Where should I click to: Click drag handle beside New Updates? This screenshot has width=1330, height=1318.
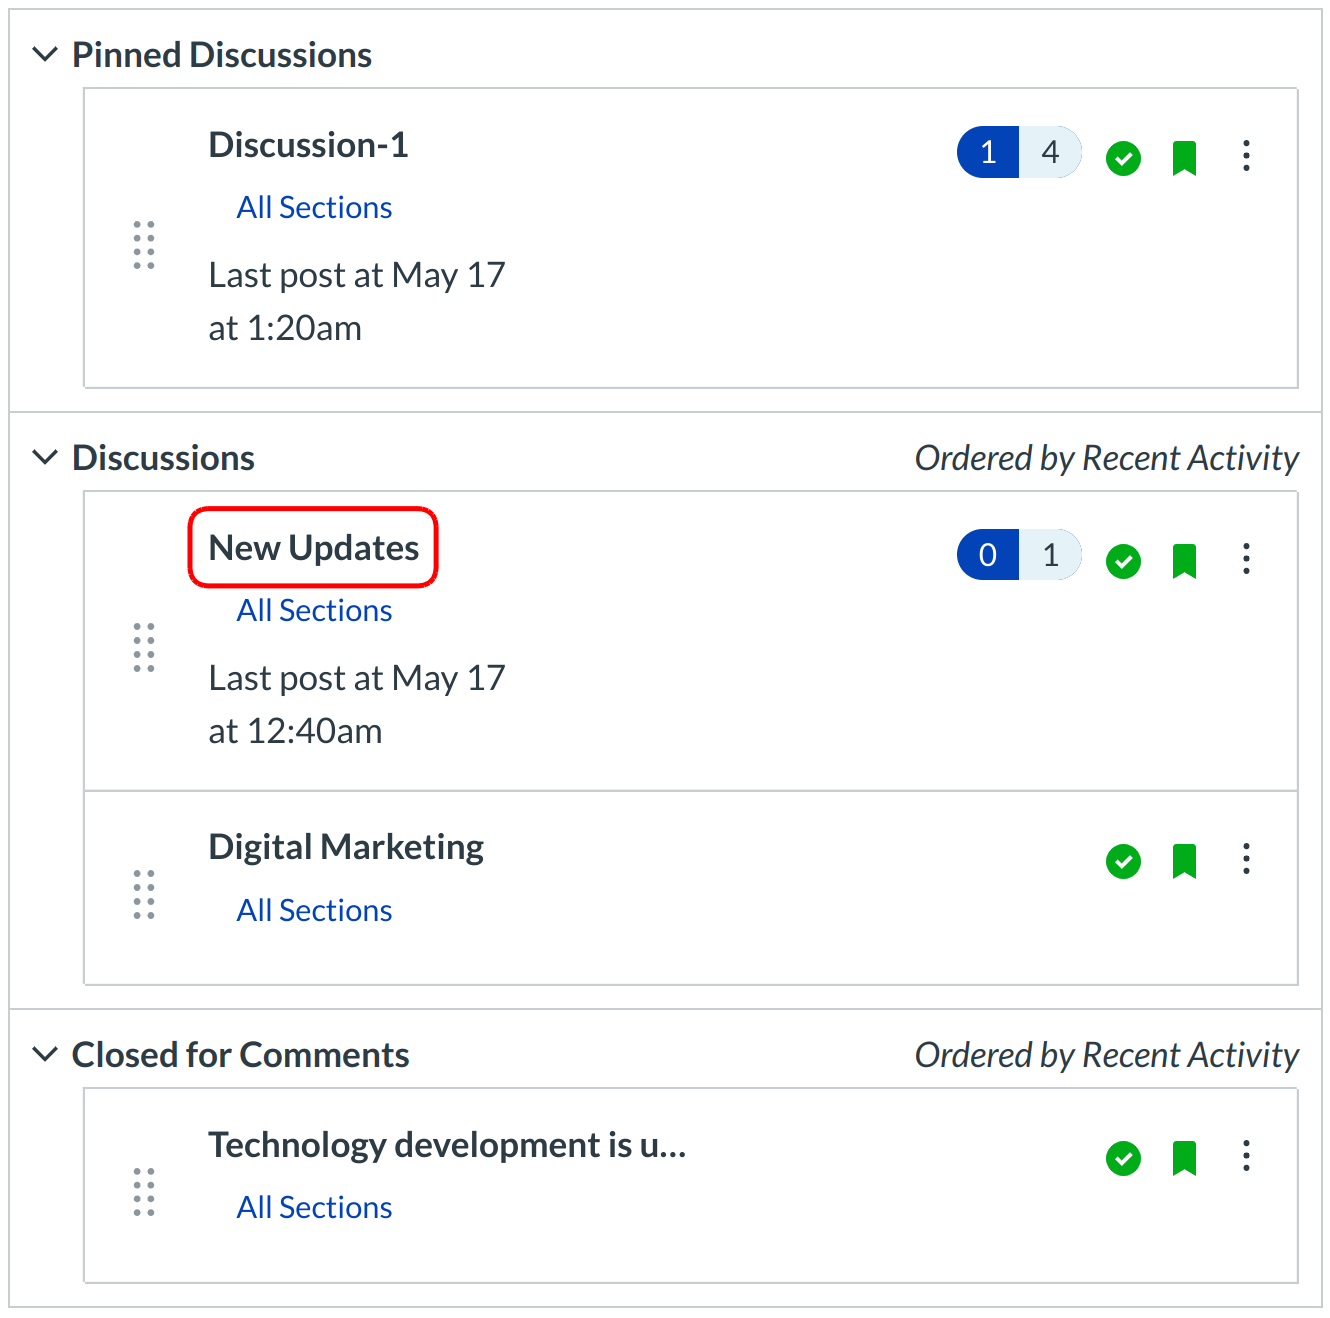(144, 647)
